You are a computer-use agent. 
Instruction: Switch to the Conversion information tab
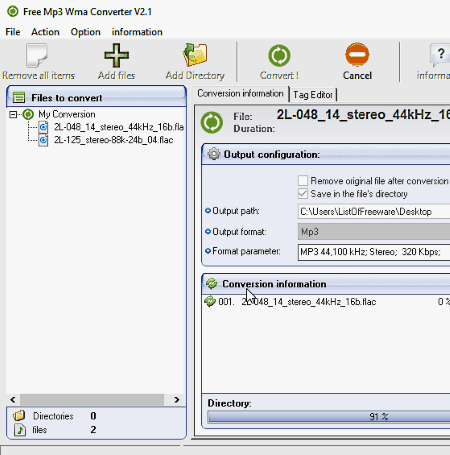[x=240, y=93]
